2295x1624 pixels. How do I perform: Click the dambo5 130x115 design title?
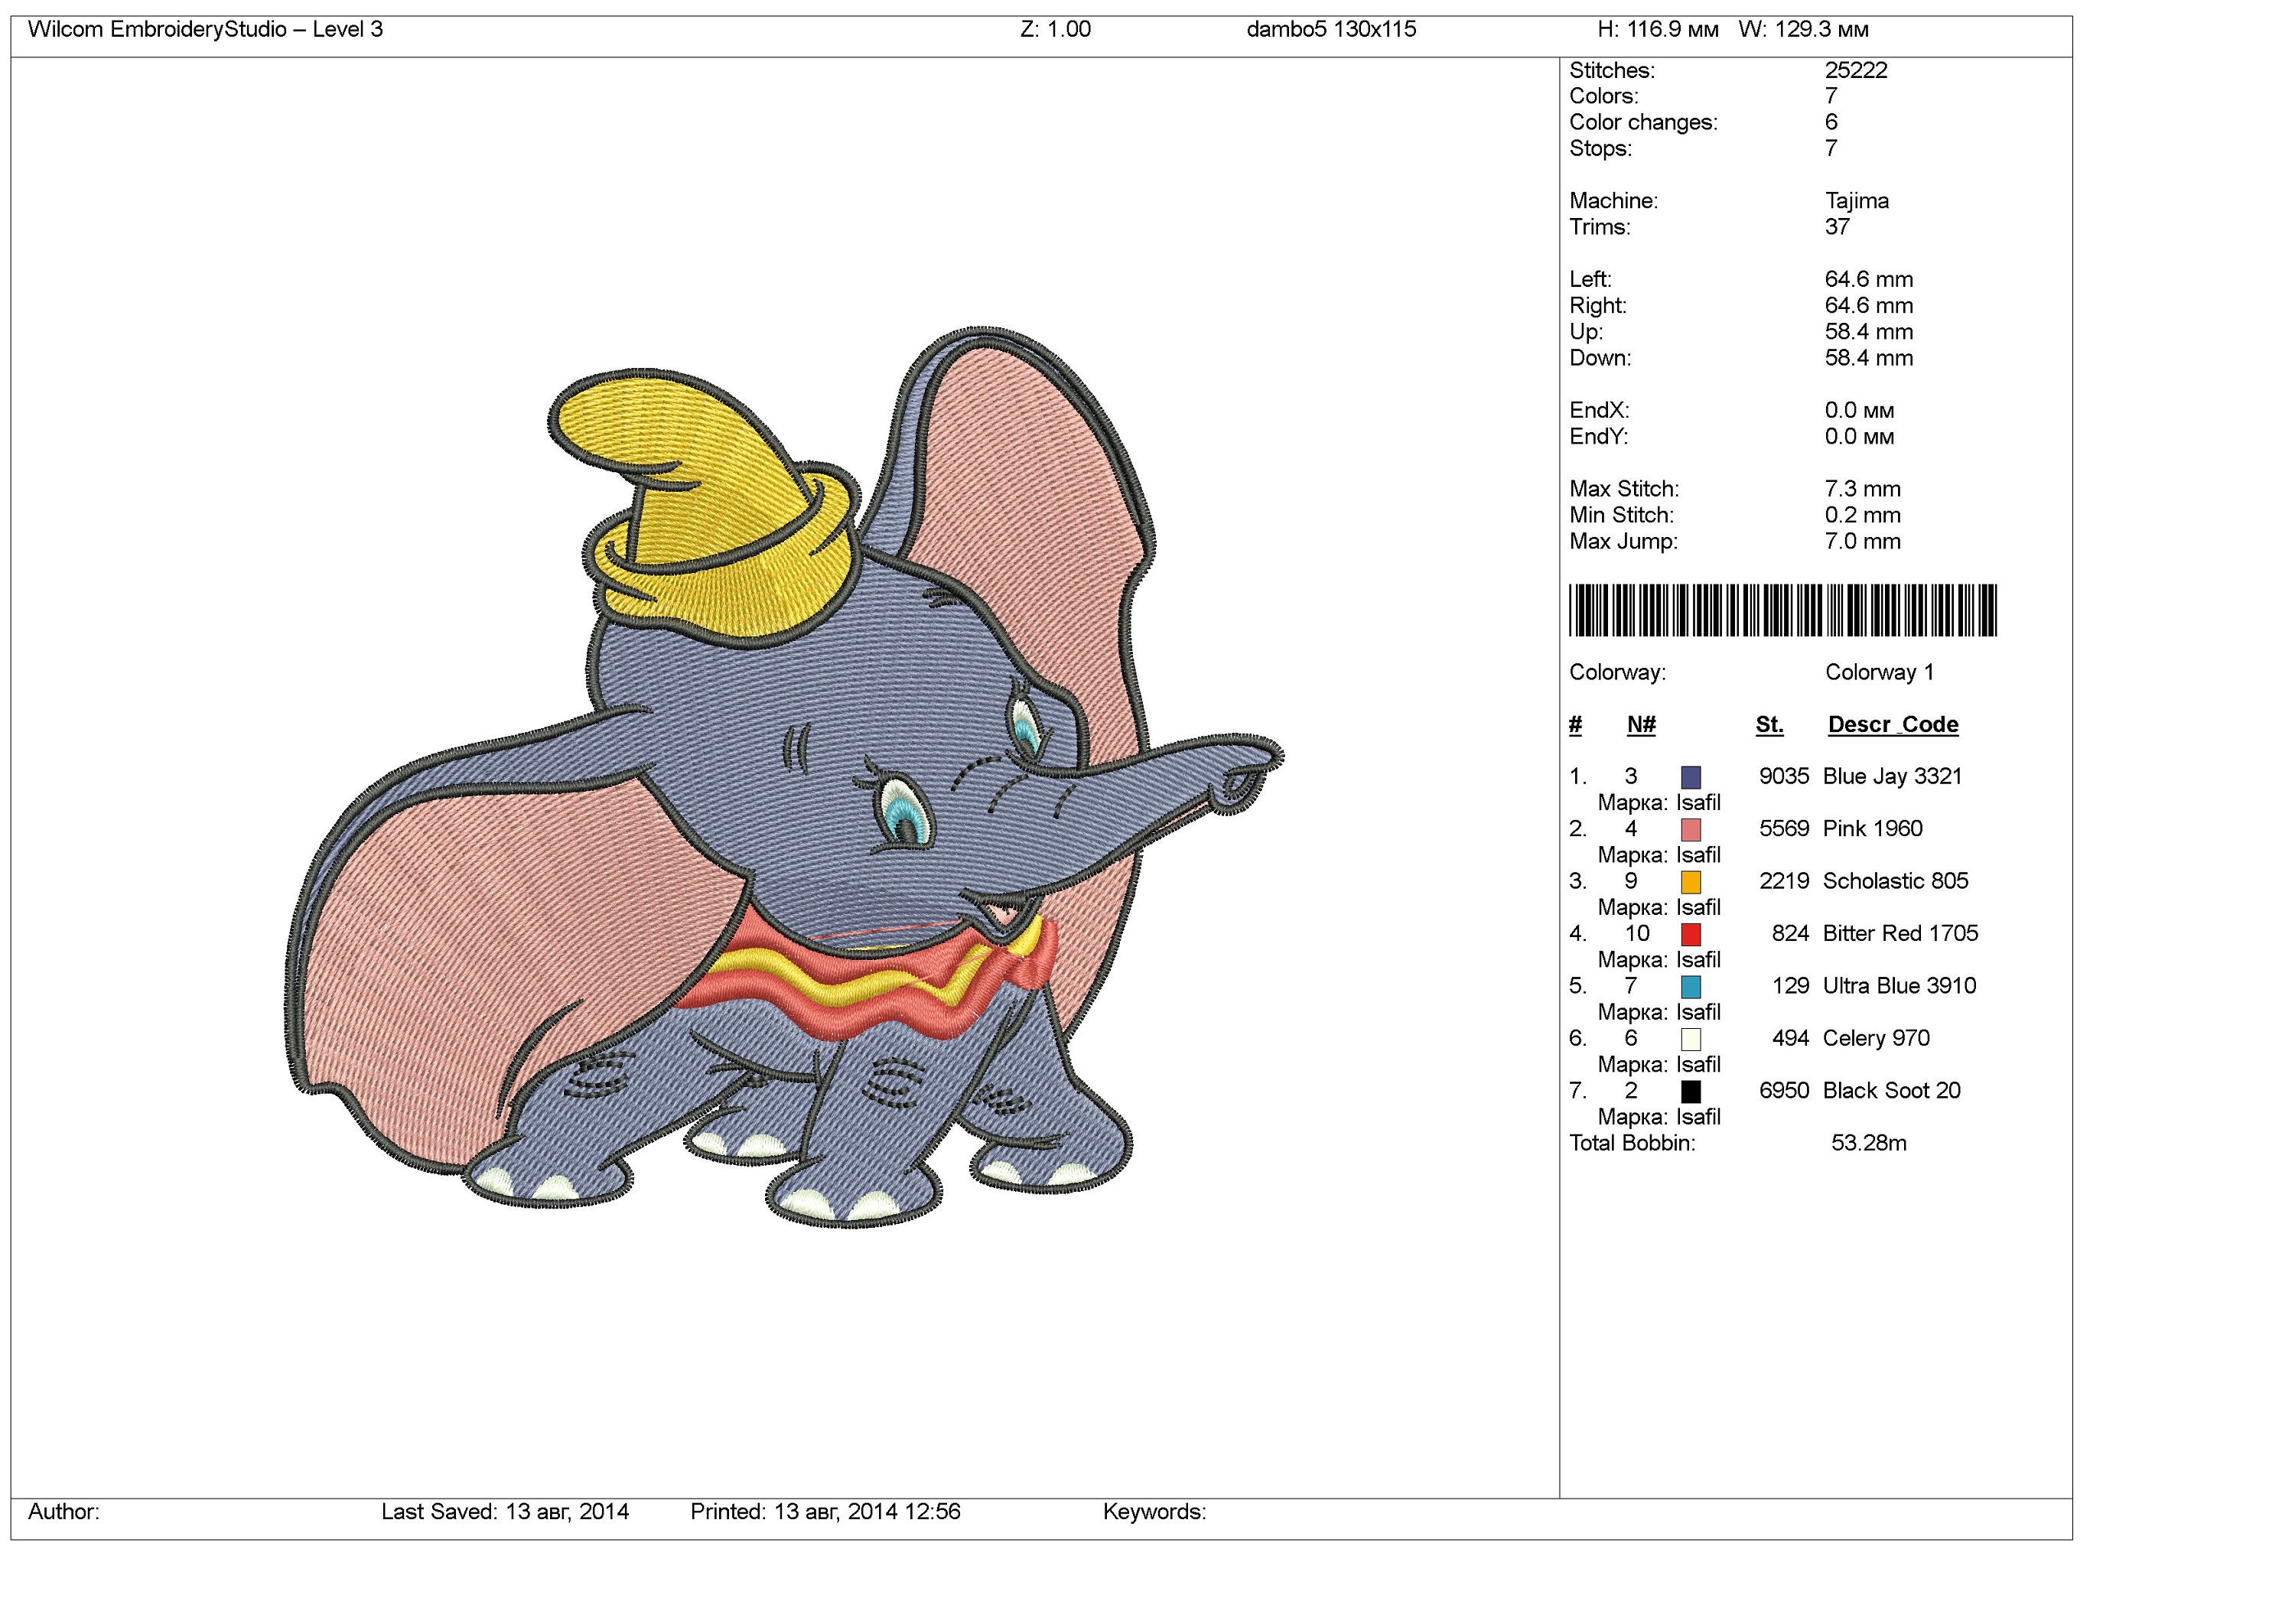tap(1330, 30)
